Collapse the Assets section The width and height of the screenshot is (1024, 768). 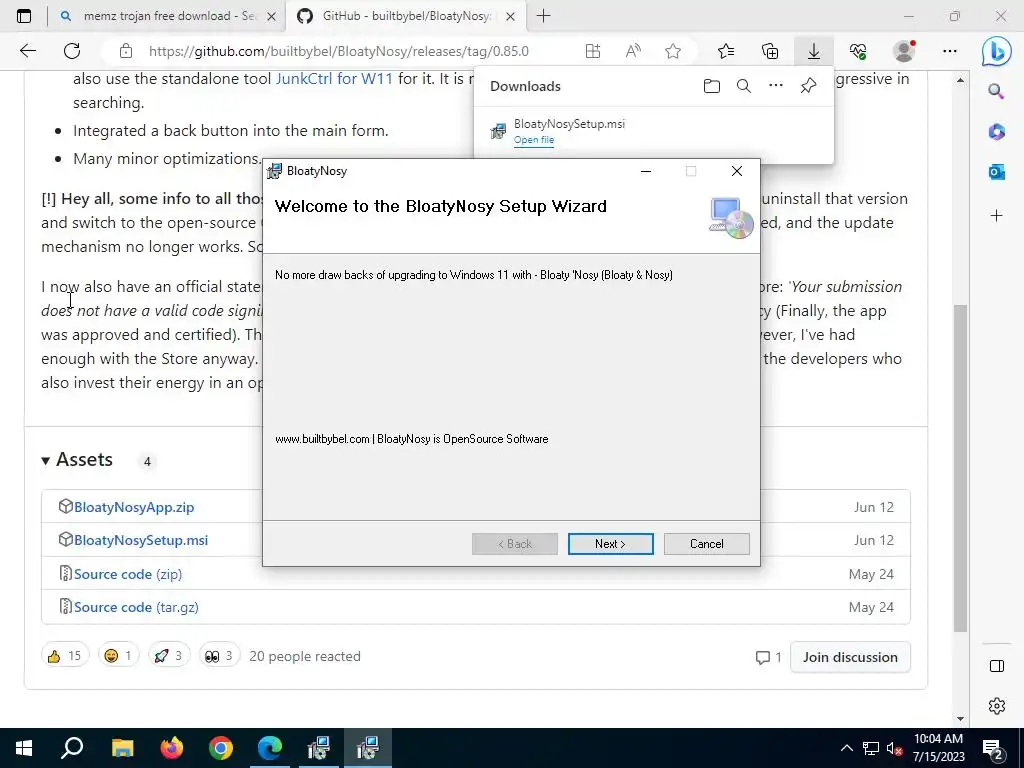77,460
